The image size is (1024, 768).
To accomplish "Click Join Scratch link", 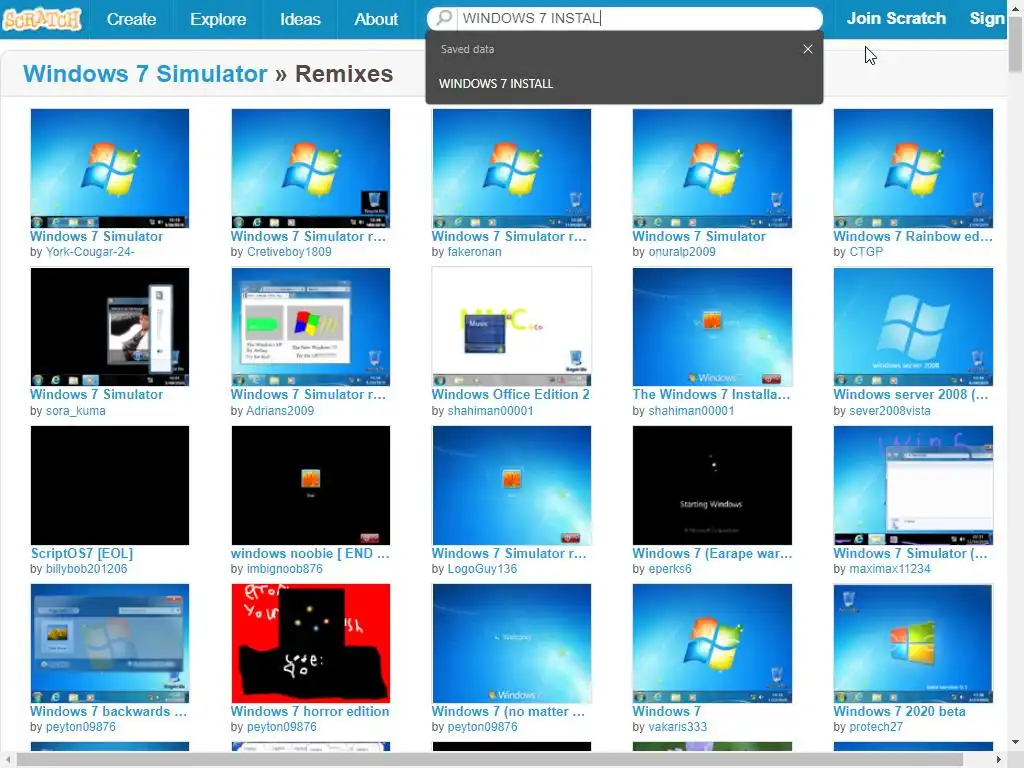I will tap(896, 18).
